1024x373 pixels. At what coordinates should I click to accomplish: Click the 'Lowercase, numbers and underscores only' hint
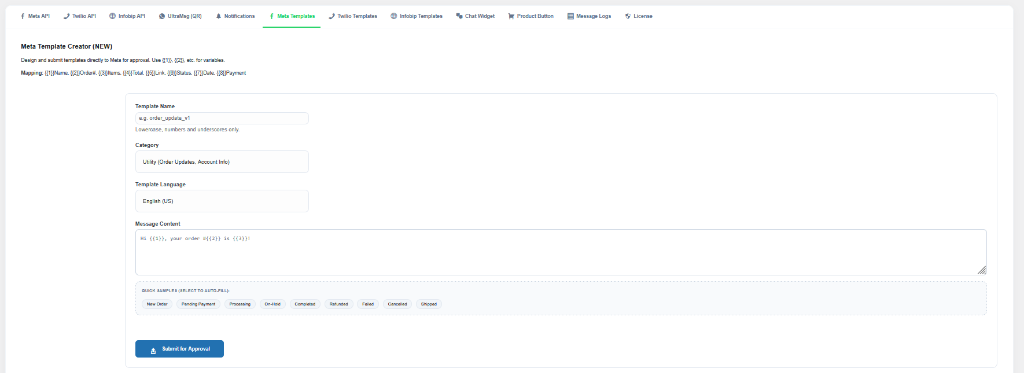click(x=187, y=129)
